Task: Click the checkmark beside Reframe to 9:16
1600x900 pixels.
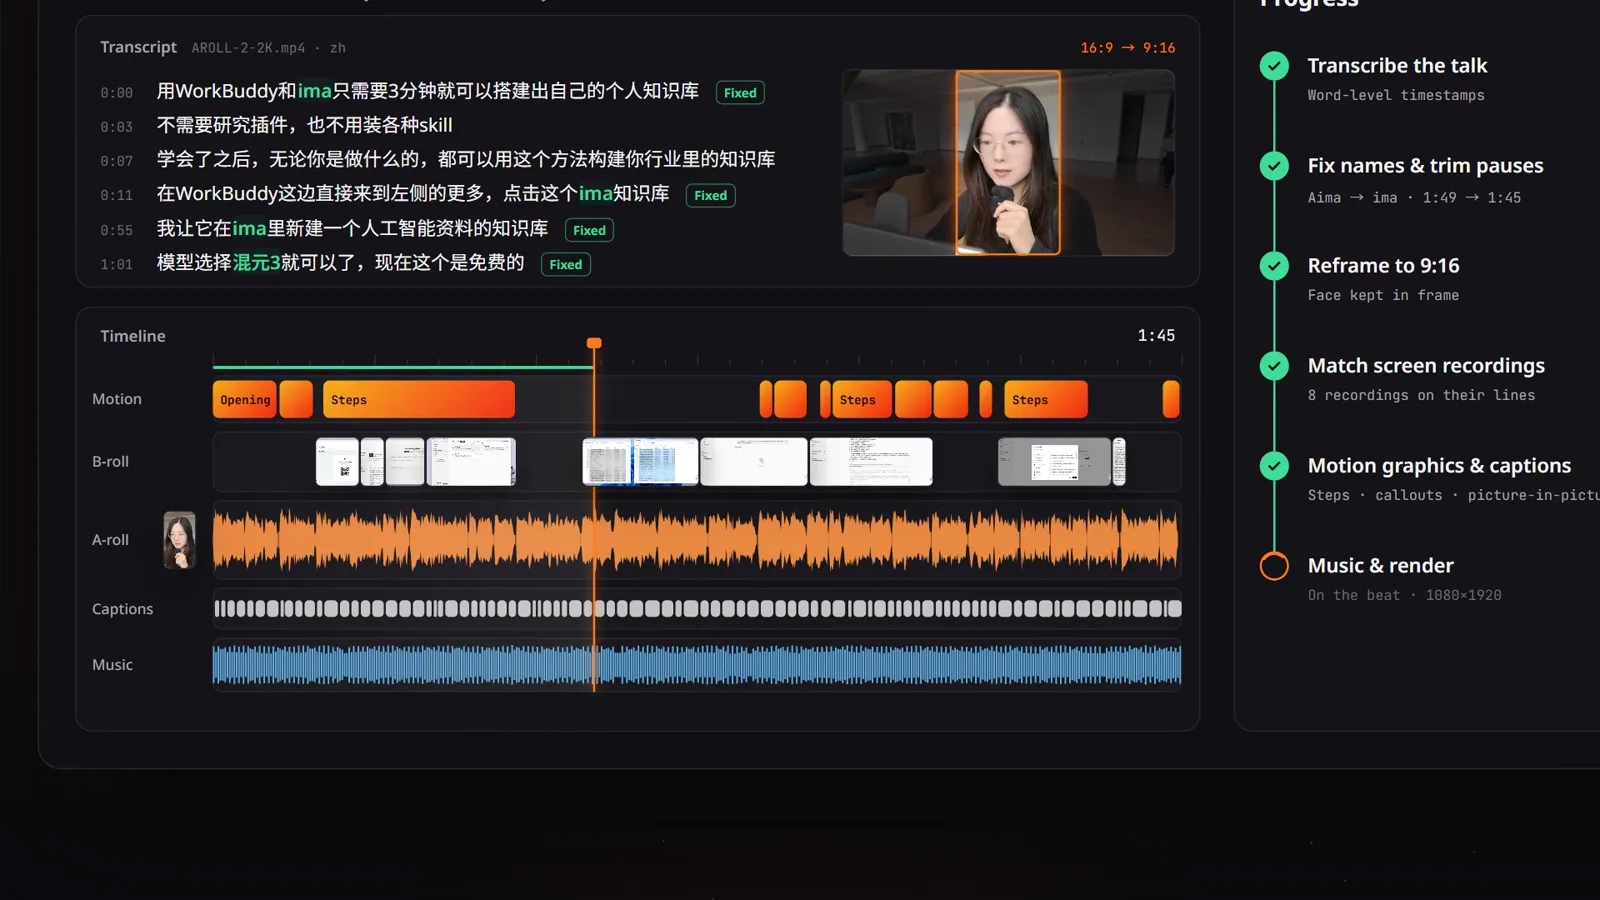Action: [1274, 266]
